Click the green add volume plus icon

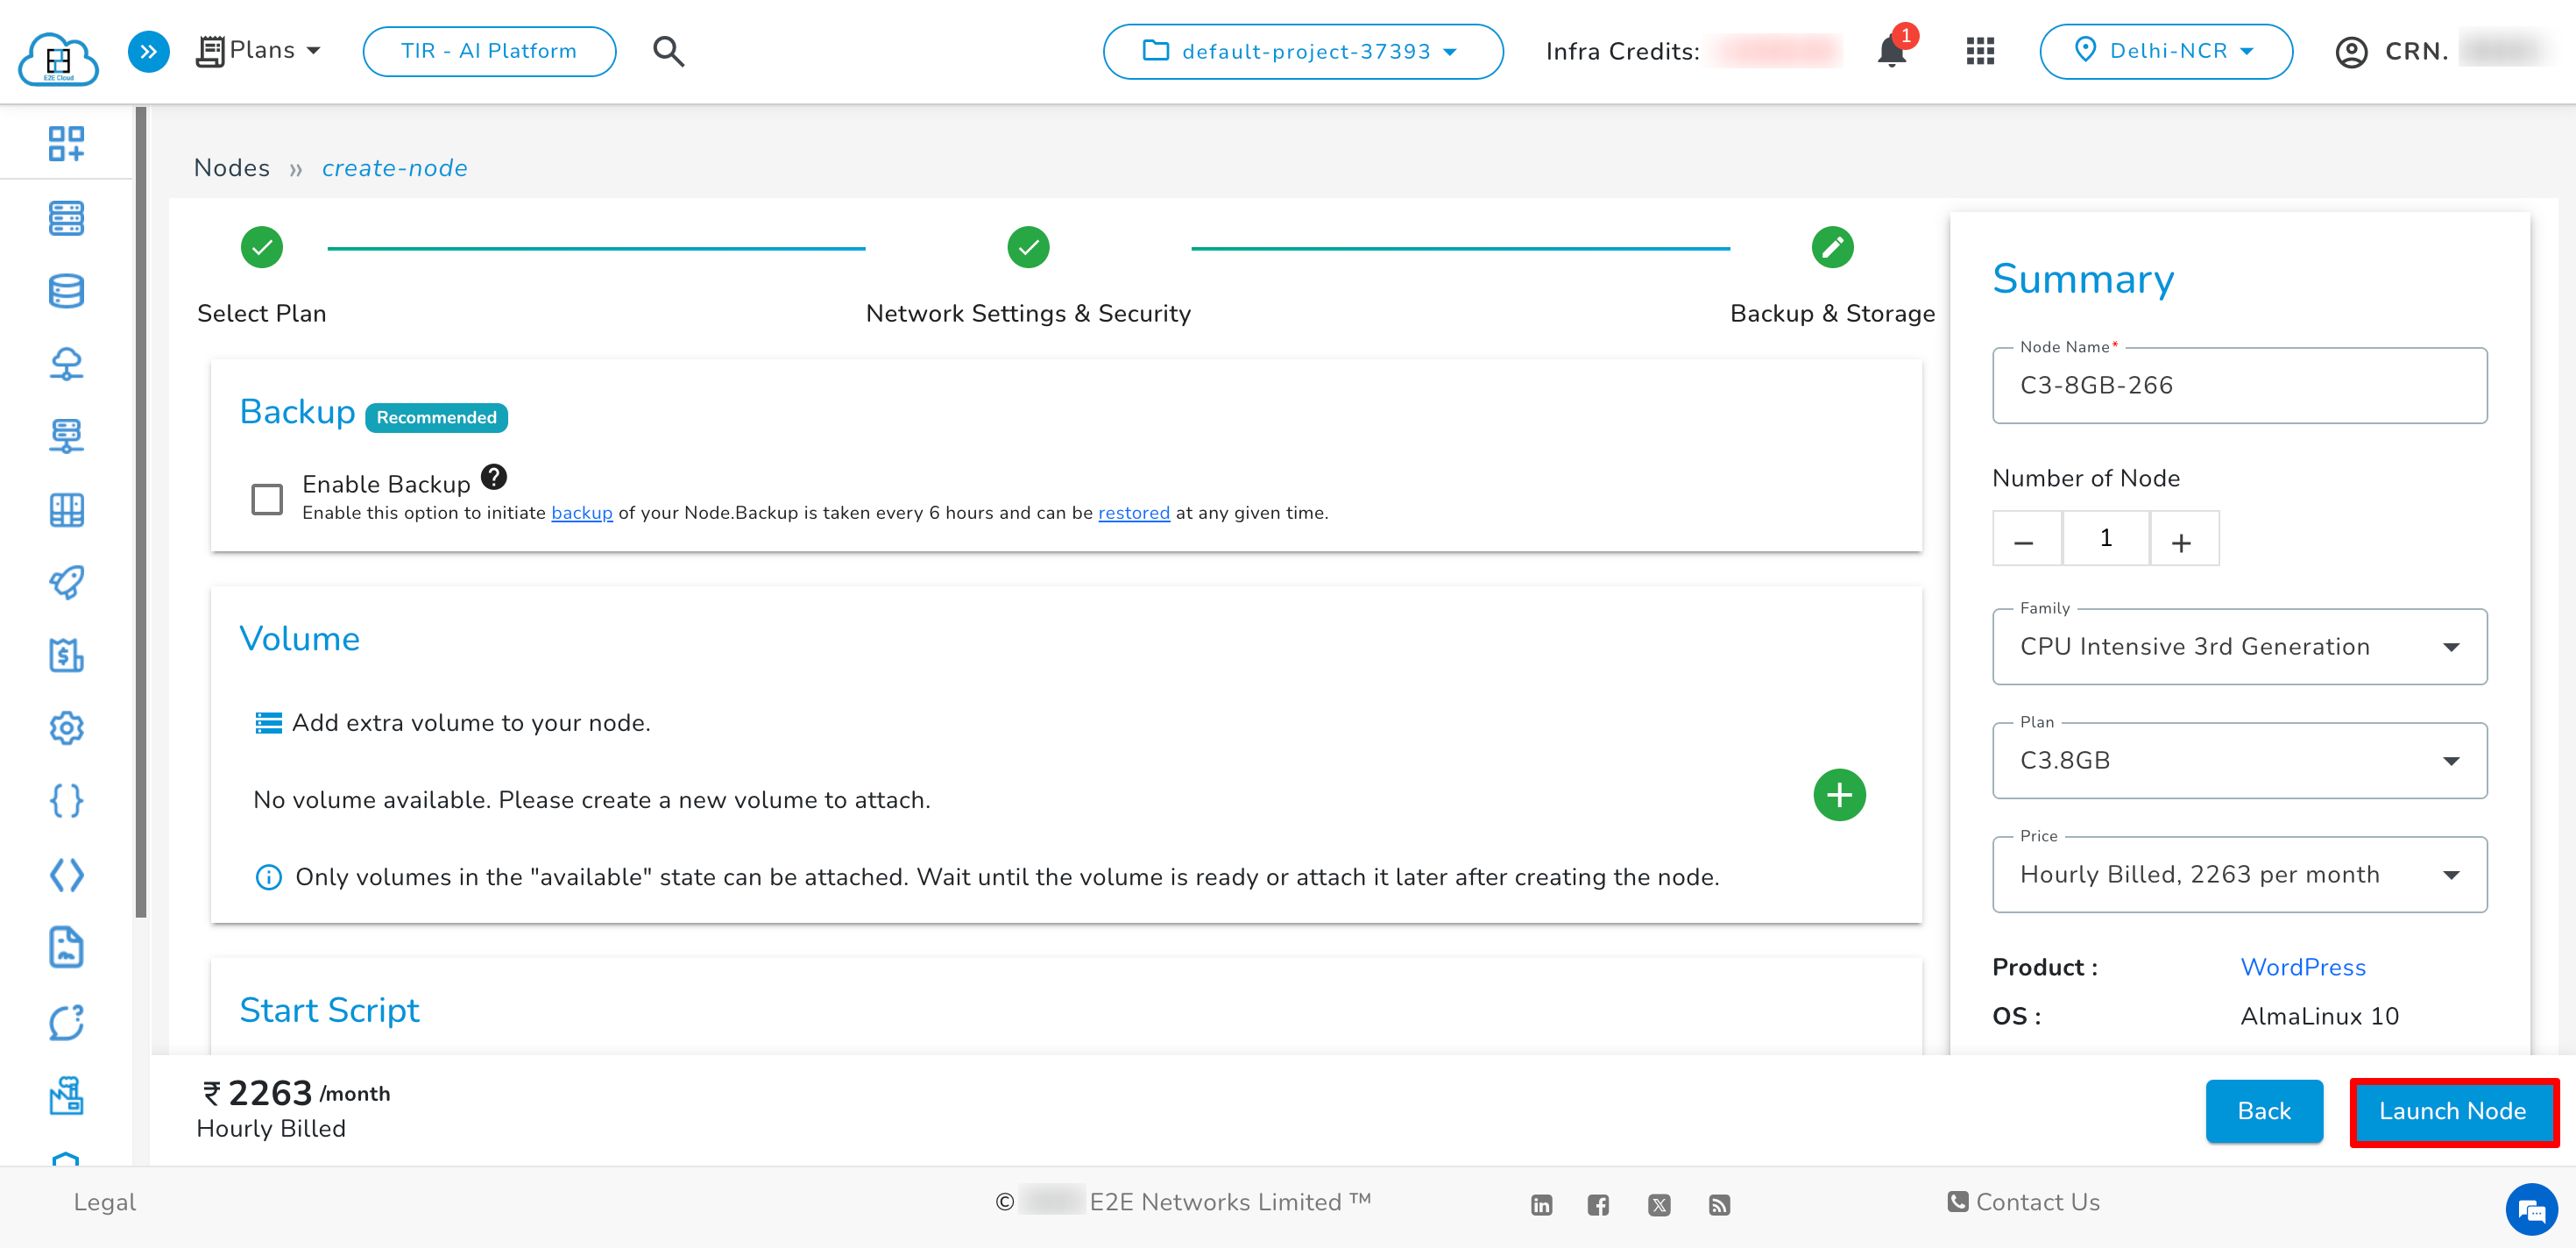[x=1838, y=795]
